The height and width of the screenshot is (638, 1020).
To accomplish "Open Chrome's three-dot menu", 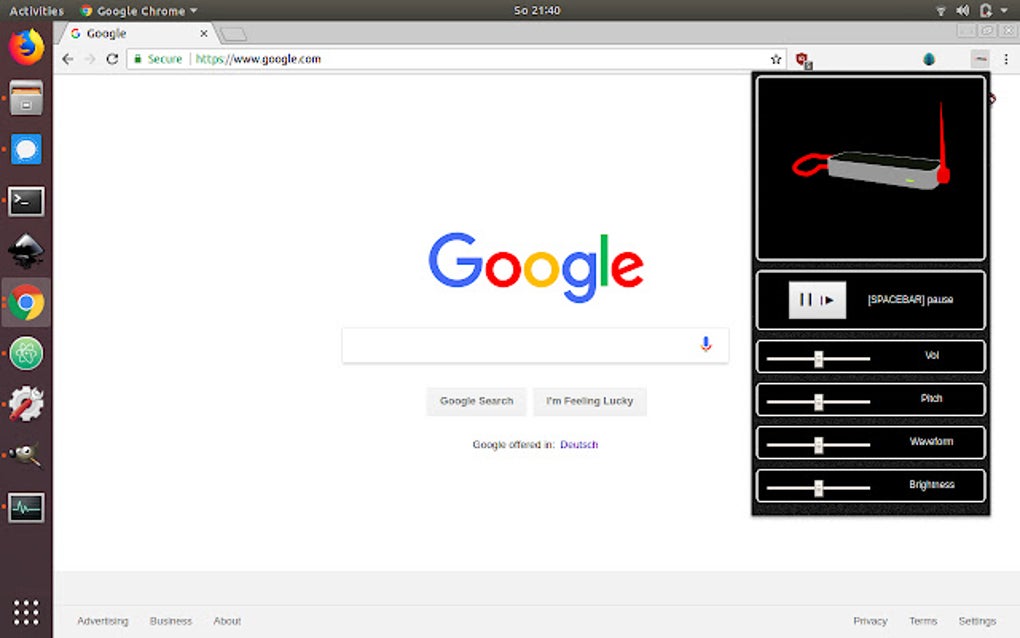I will click(x=1006, y=59).
